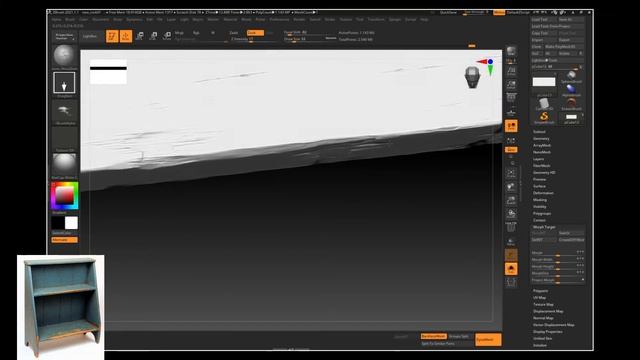Toggle Transparency (Transp) on right shelf

tap(511, 242)
